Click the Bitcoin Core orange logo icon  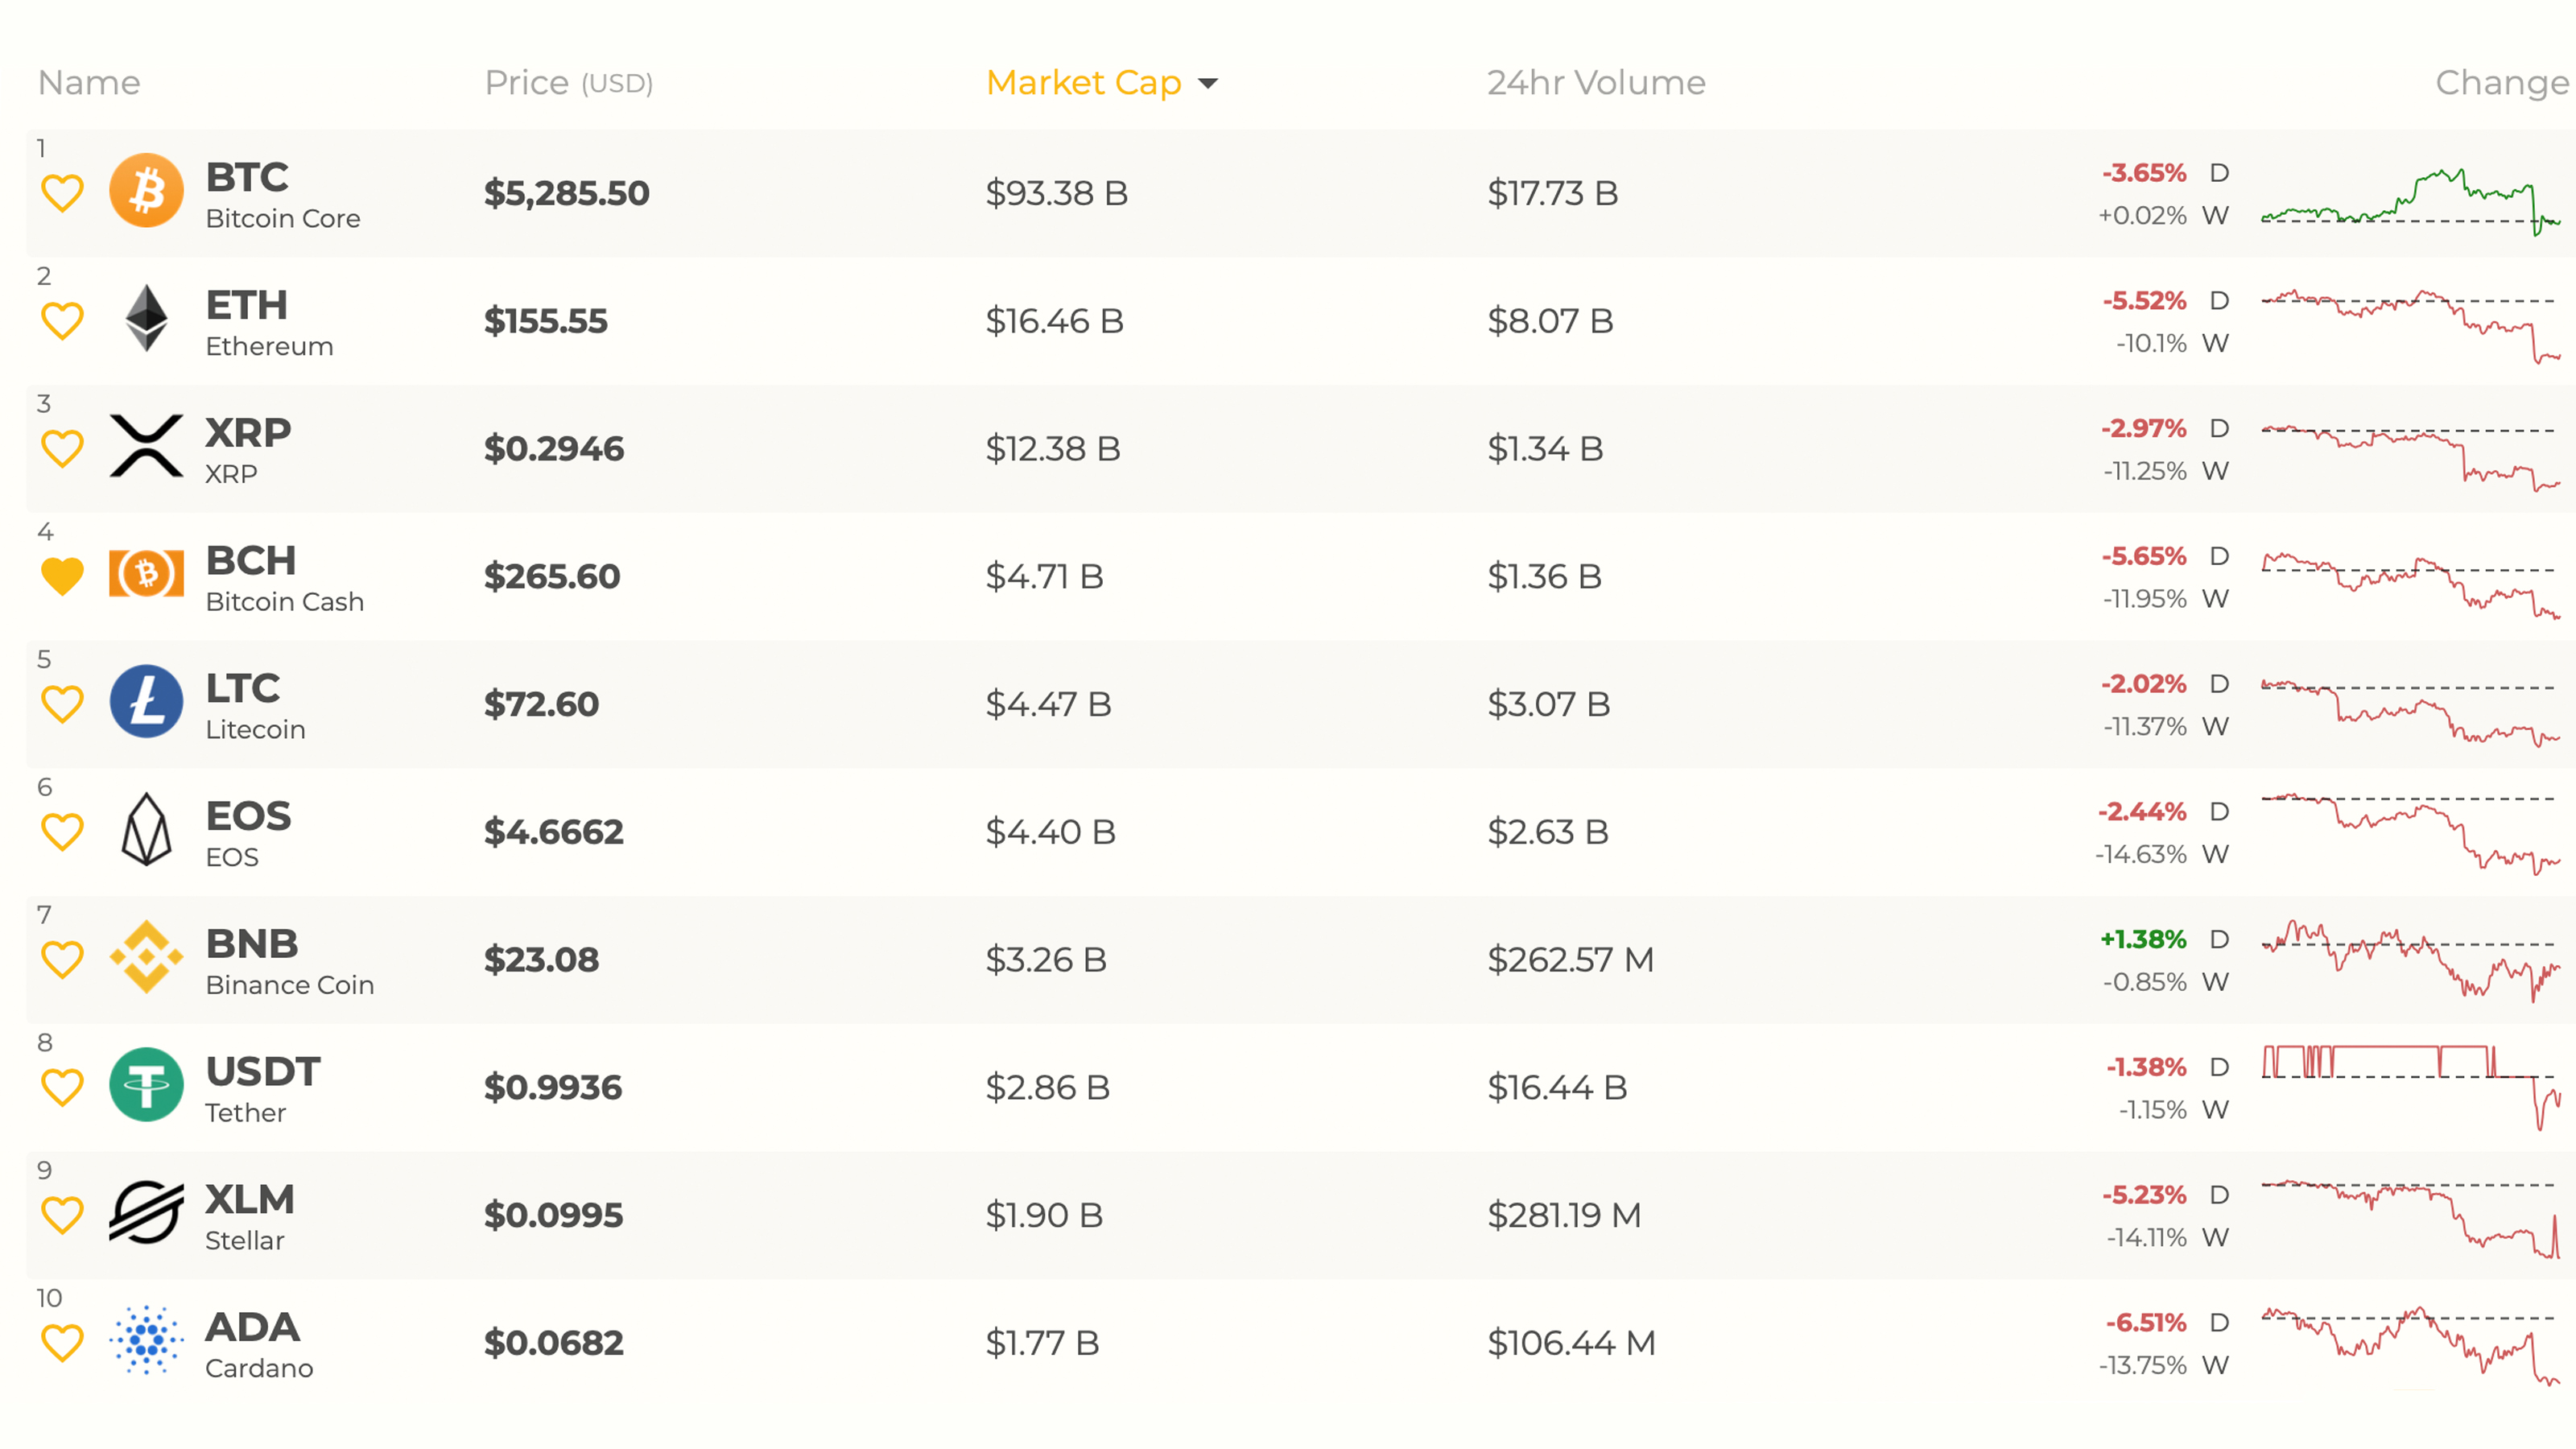pyautogui.click(x=146, y=190)
